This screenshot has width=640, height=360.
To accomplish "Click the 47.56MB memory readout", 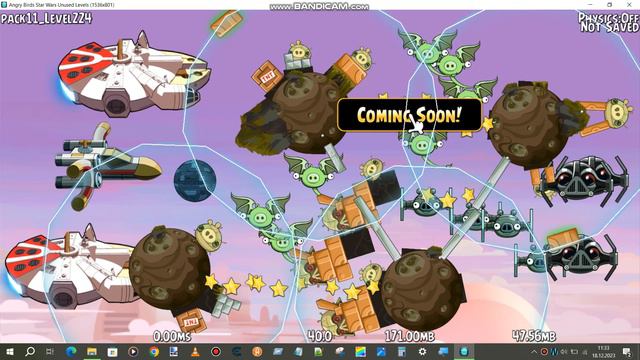I will [534, 336].
